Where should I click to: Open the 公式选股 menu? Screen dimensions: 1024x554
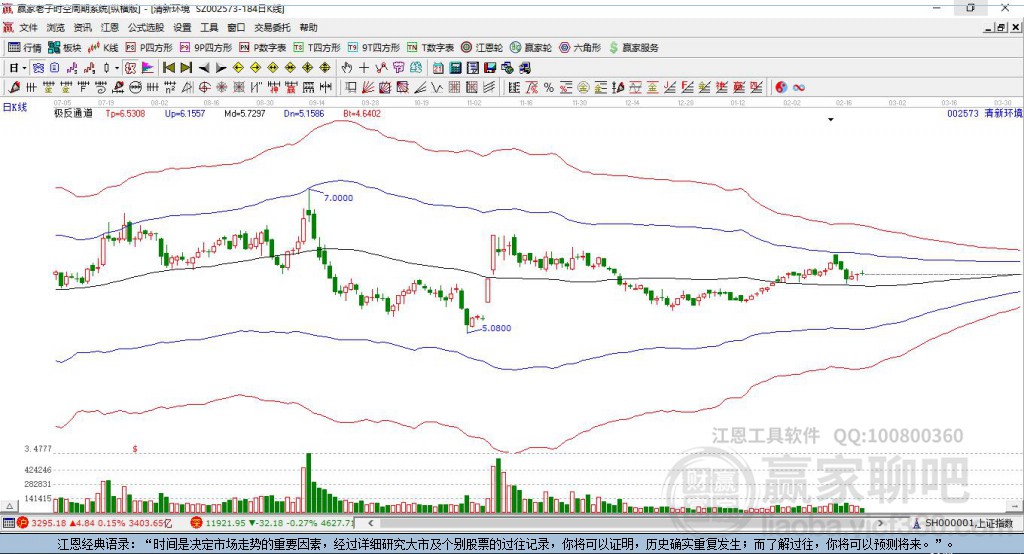pos(144,28)
